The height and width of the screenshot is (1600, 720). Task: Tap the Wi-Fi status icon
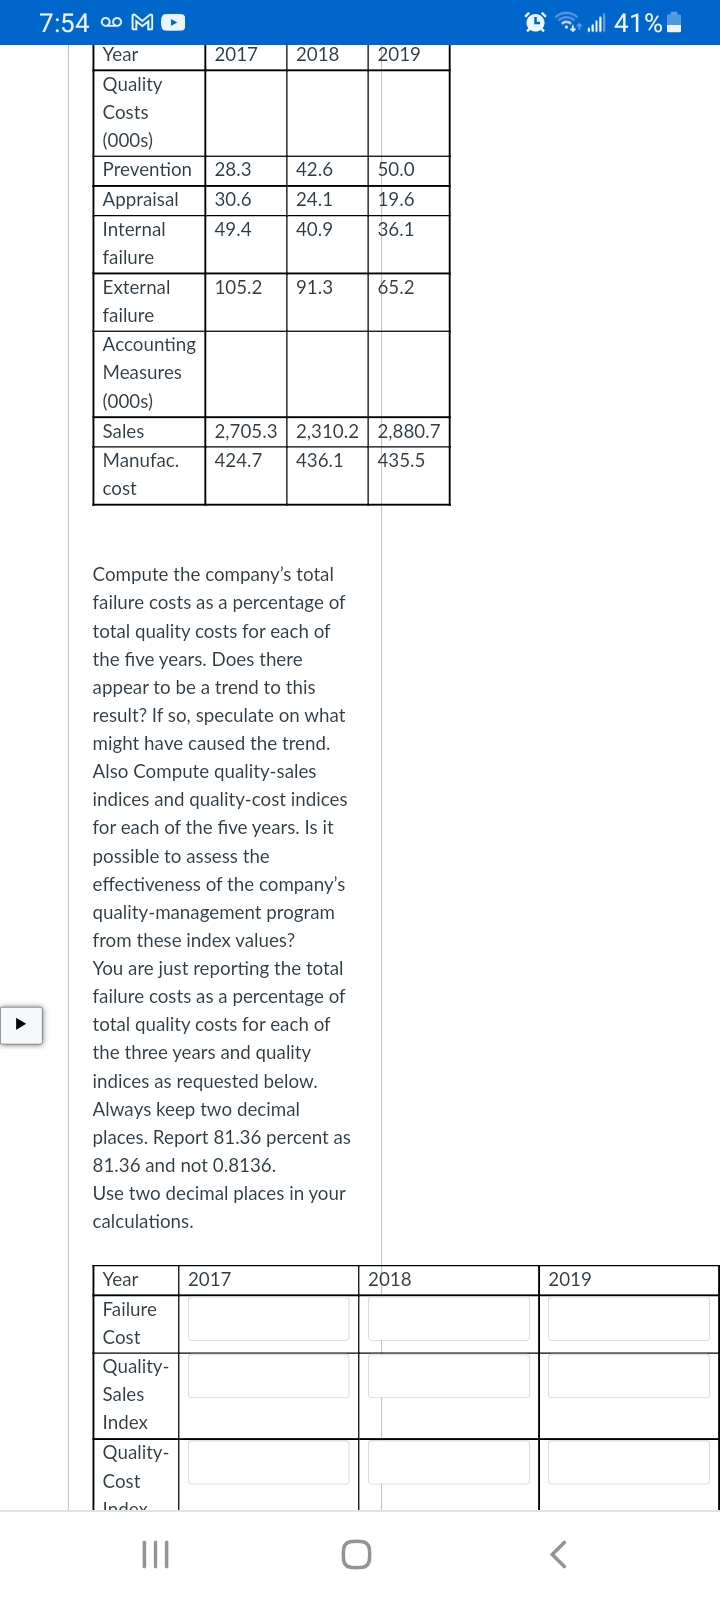(568, 22)
